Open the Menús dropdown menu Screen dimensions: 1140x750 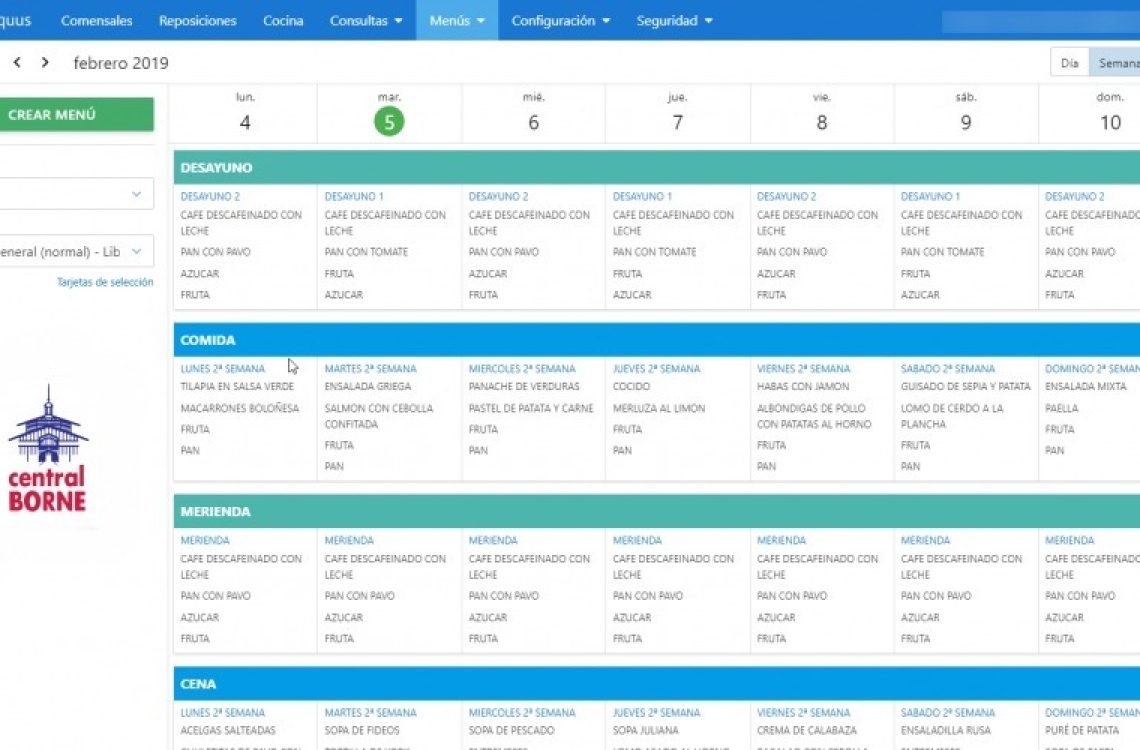[x=457, y=20]
